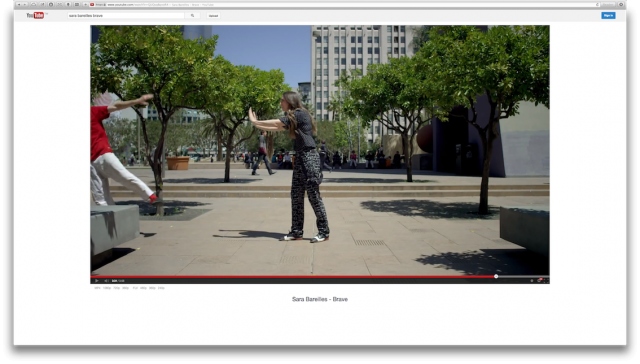This screenshot has height=364, width=640.
Task: Play the video with the play button
Action: pyautogui.click(x=97, y=281)
